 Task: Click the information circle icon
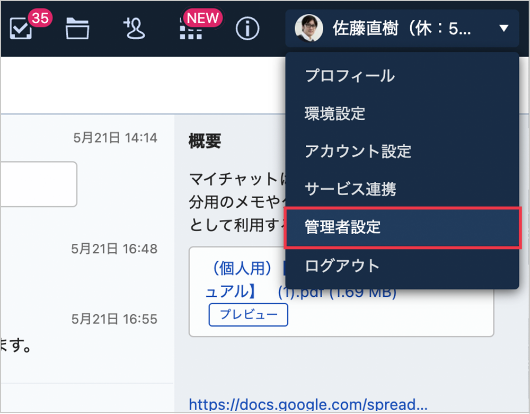(x=247, y=29)
